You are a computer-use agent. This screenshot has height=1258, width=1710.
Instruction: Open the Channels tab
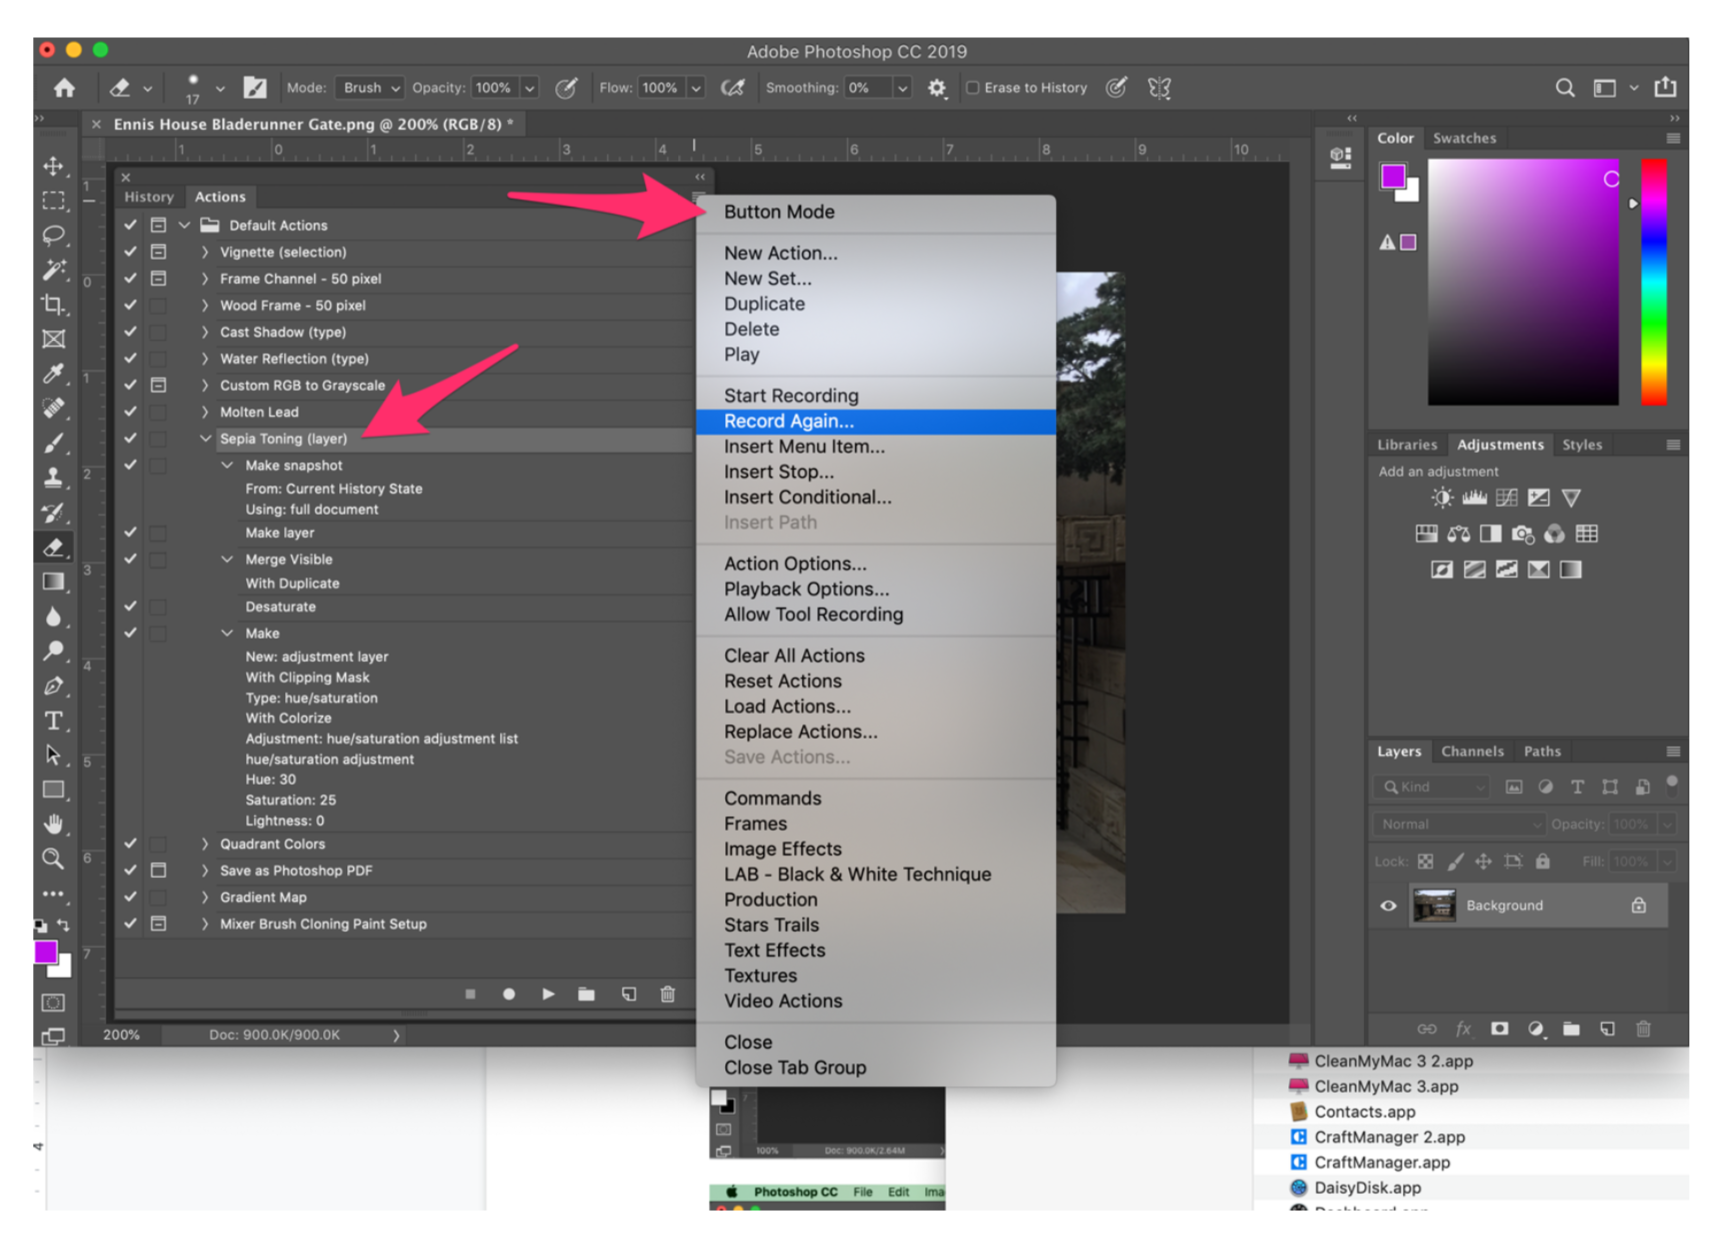(x=1472, y=751)
